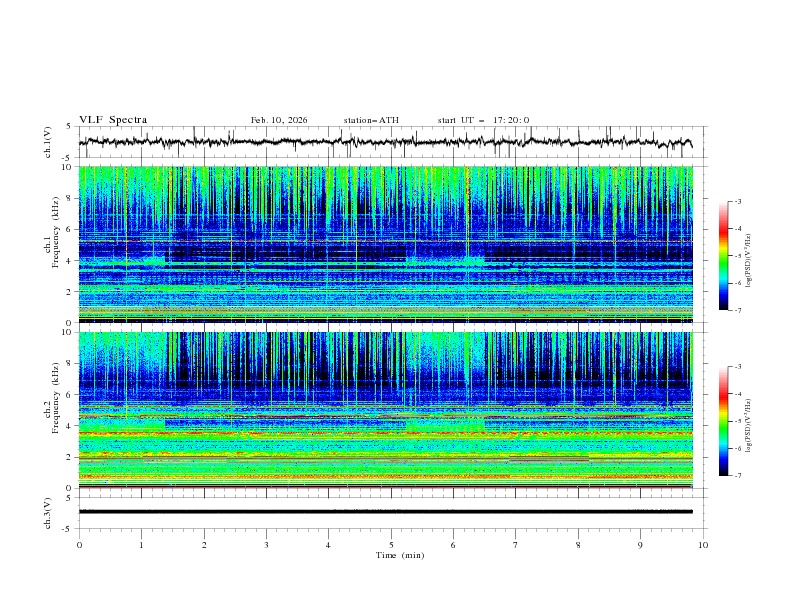Click the "-7" label on ch.2 color bar

[737, 476]
